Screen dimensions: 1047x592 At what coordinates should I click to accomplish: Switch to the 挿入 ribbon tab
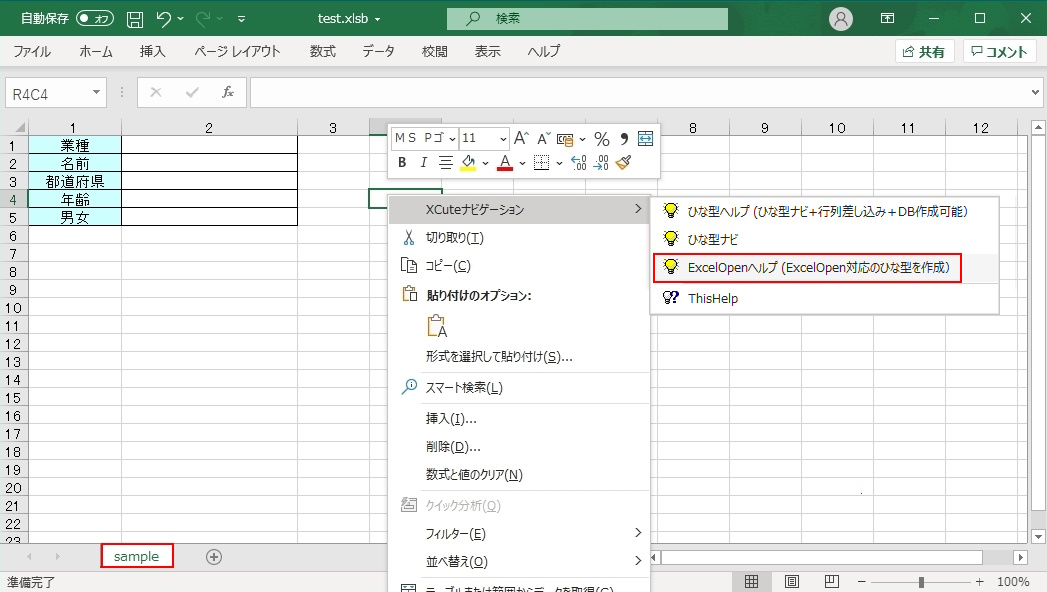(x=152, y=51)
